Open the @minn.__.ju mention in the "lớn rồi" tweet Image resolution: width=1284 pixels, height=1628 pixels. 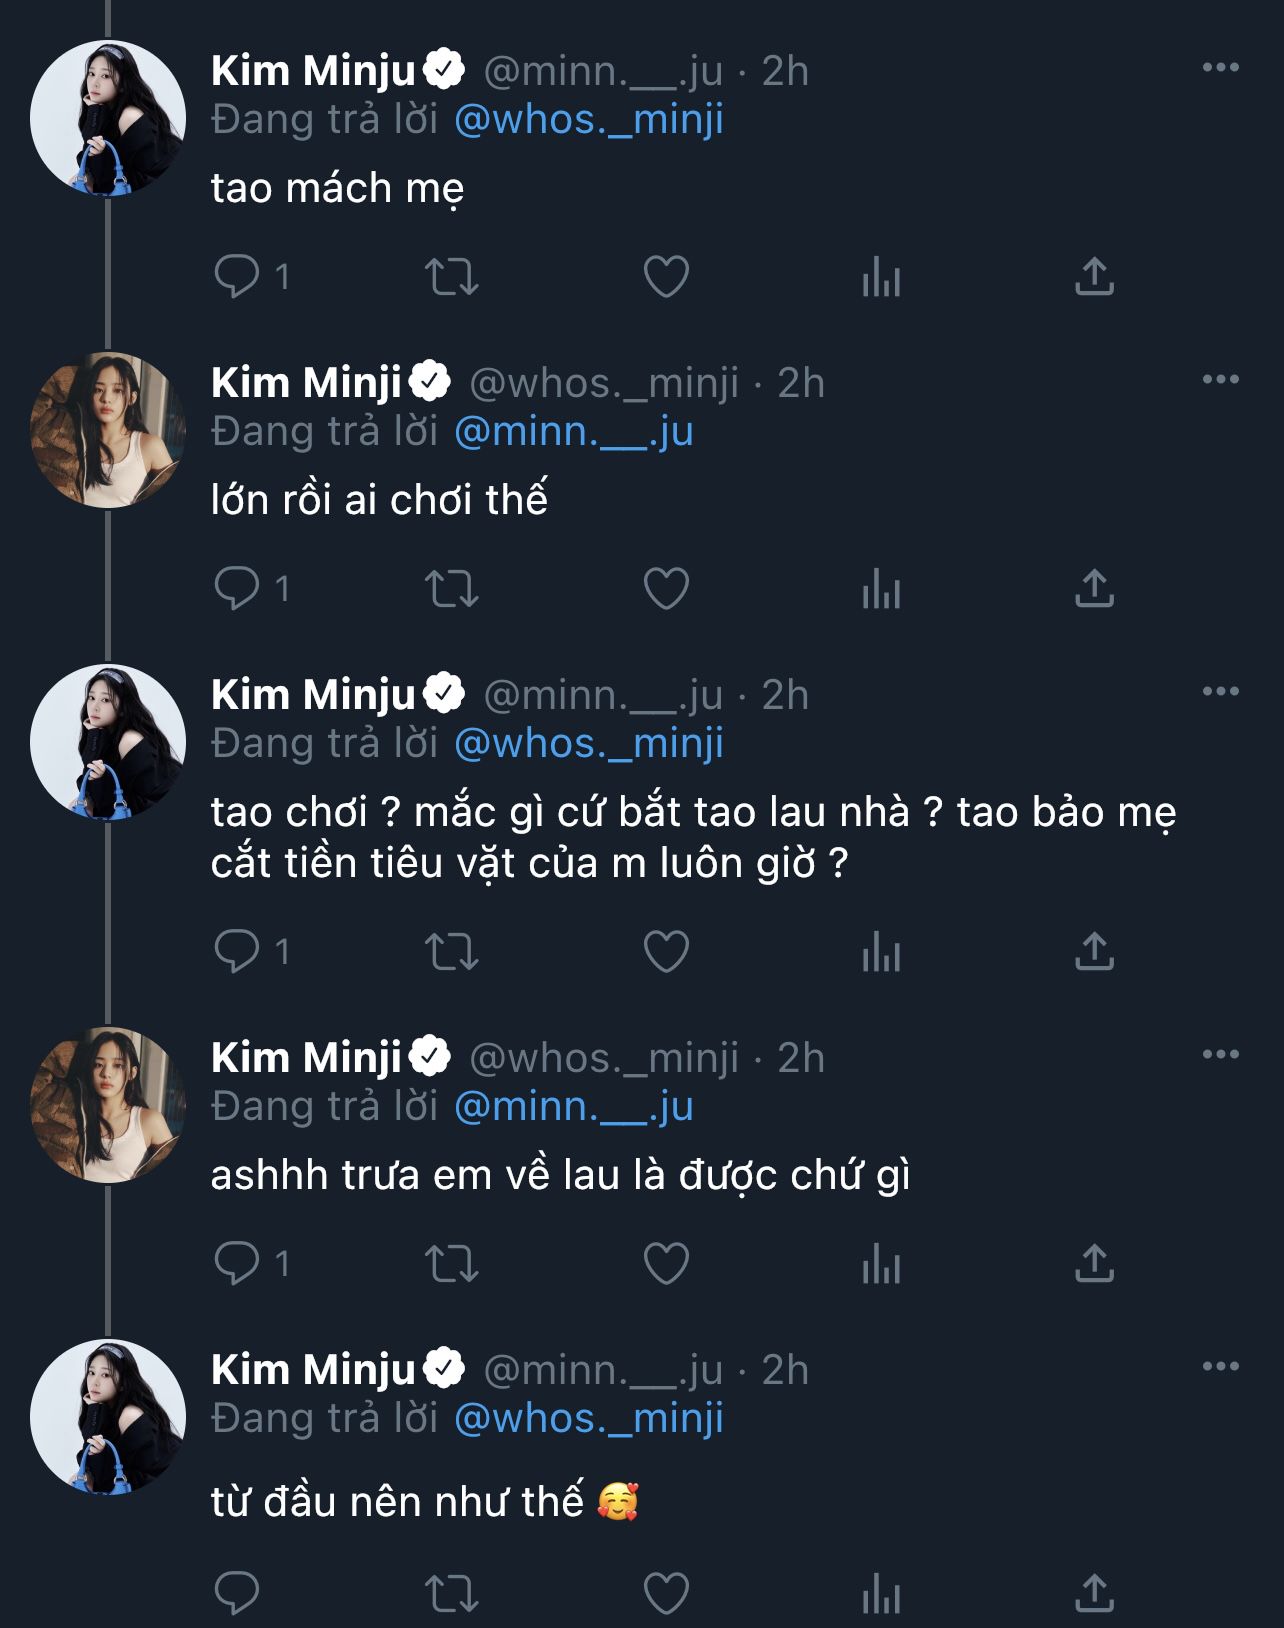574,432
